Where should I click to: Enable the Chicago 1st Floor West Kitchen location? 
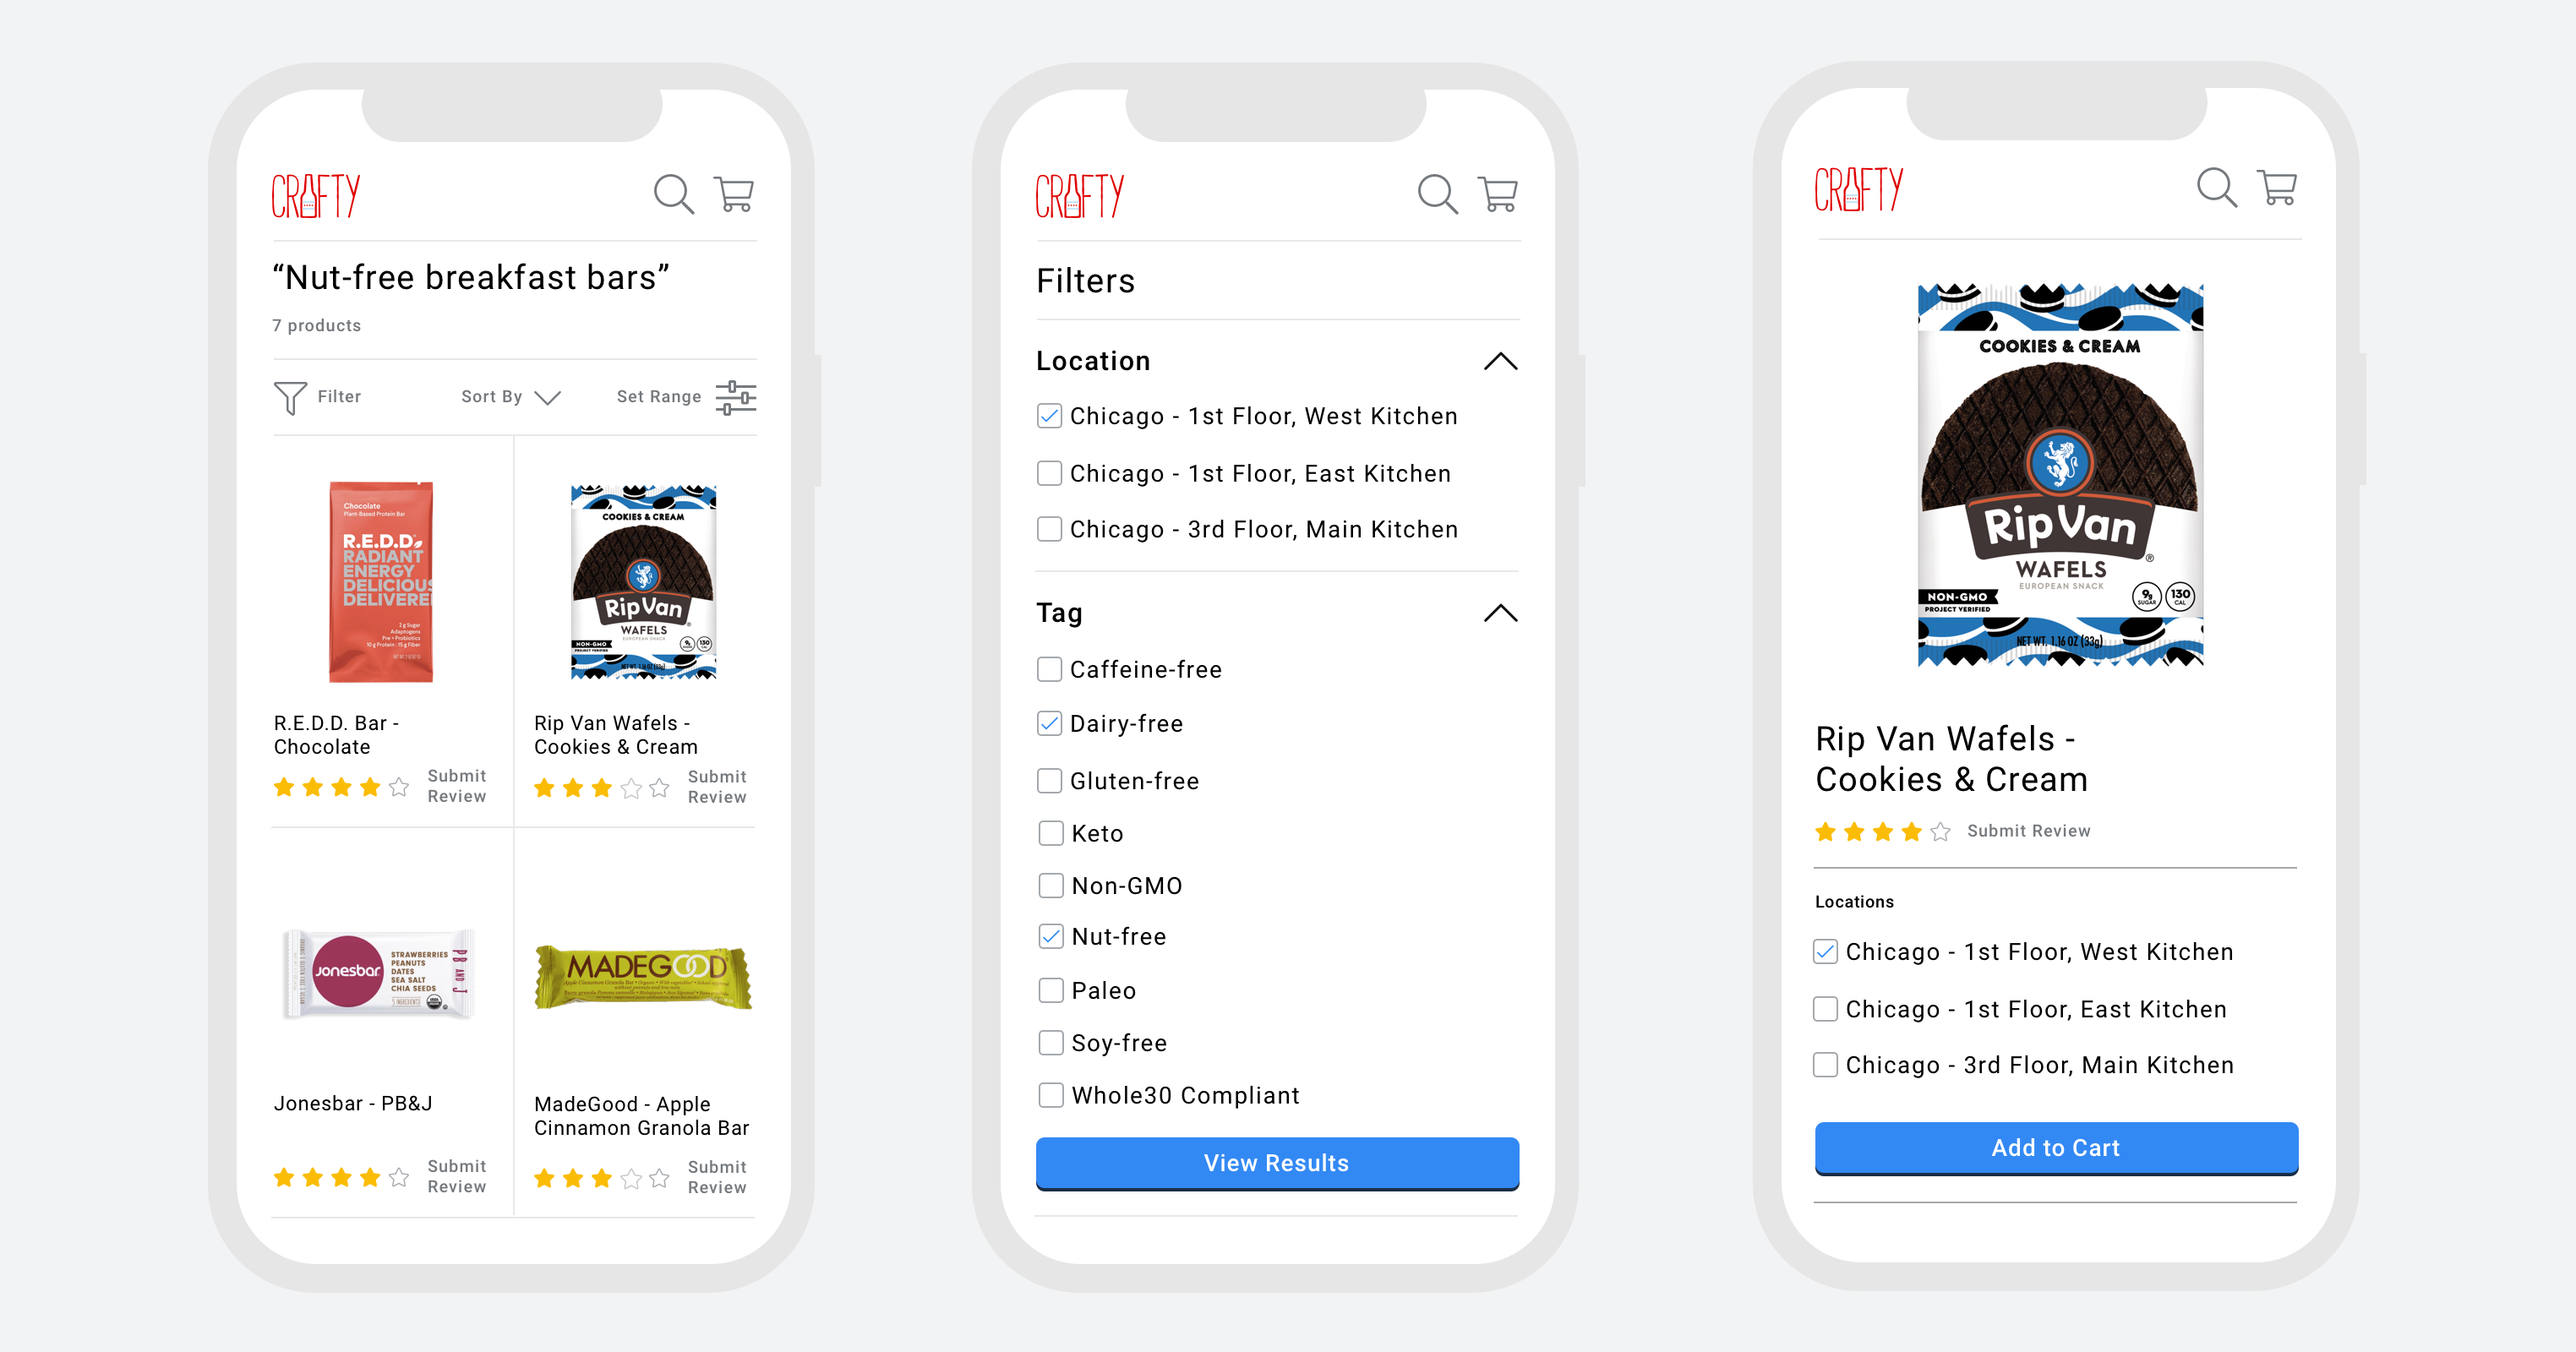[1048, 417]
